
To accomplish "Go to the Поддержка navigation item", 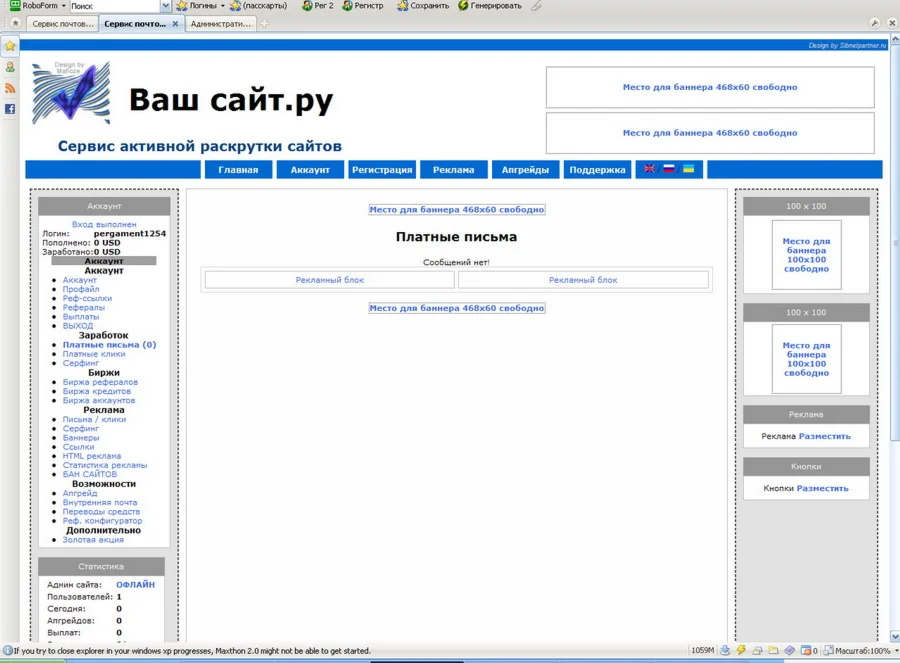I will (x=597, y=170).
